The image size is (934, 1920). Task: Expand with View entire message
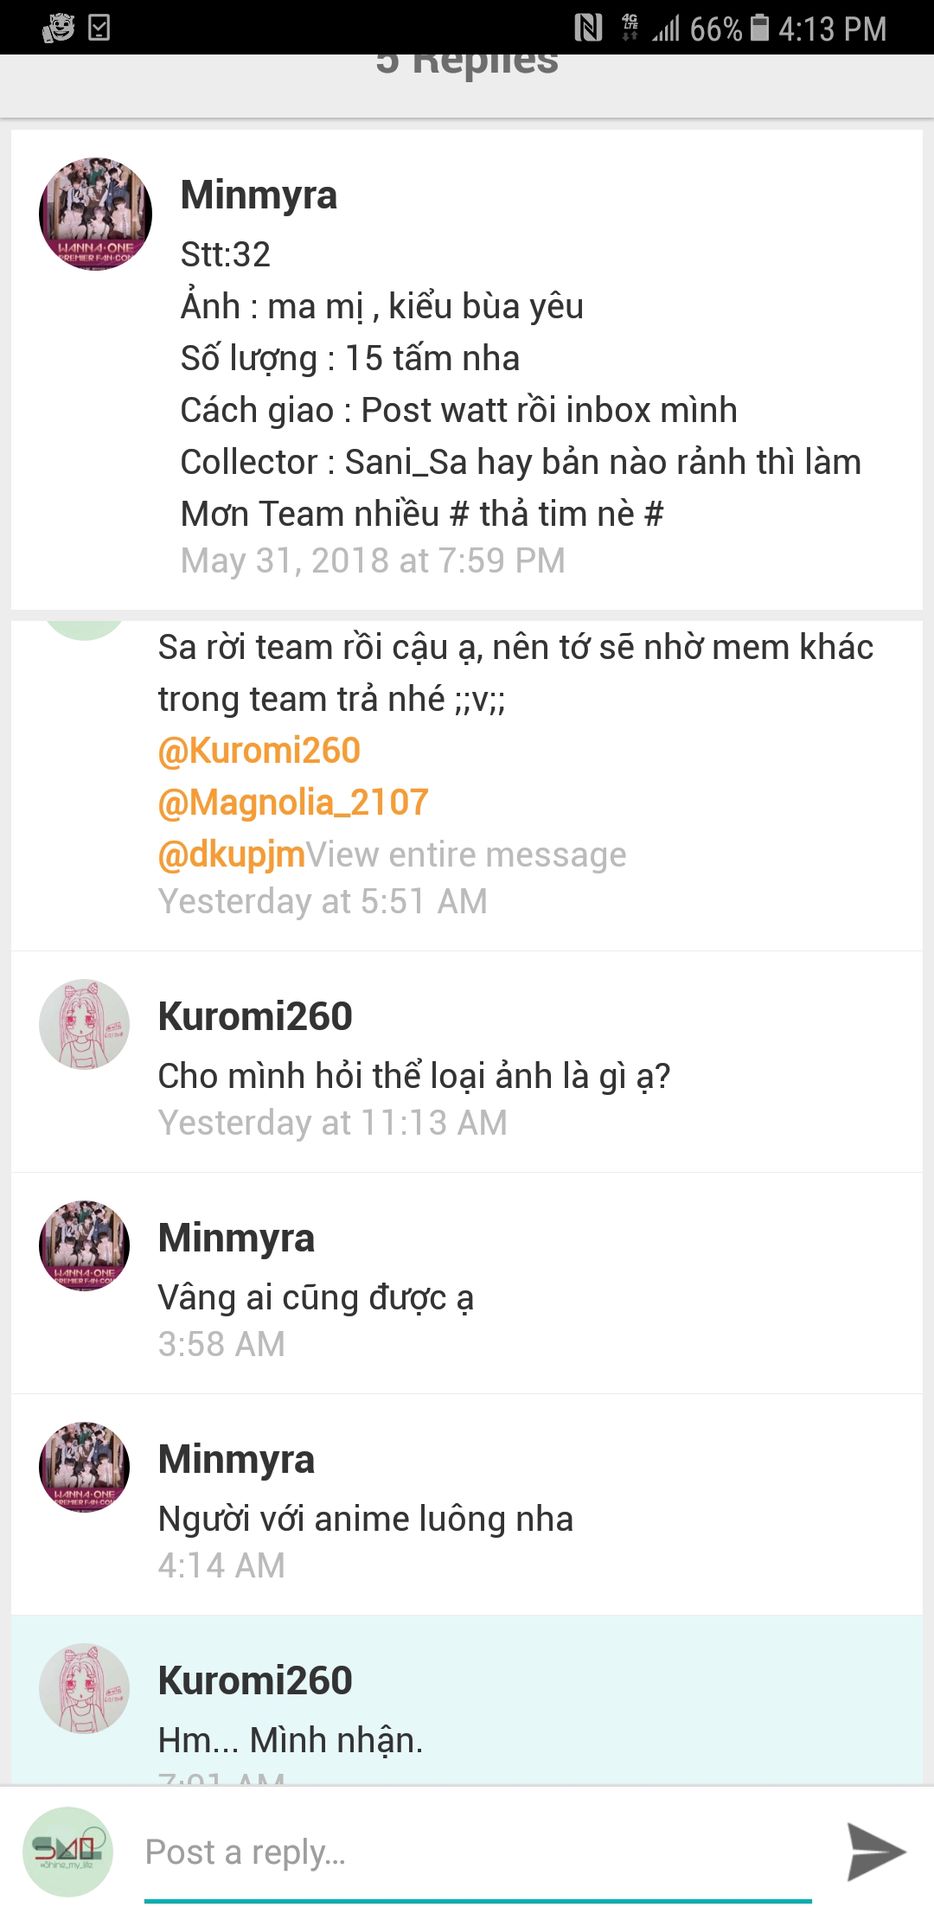[x=466, y=855]
